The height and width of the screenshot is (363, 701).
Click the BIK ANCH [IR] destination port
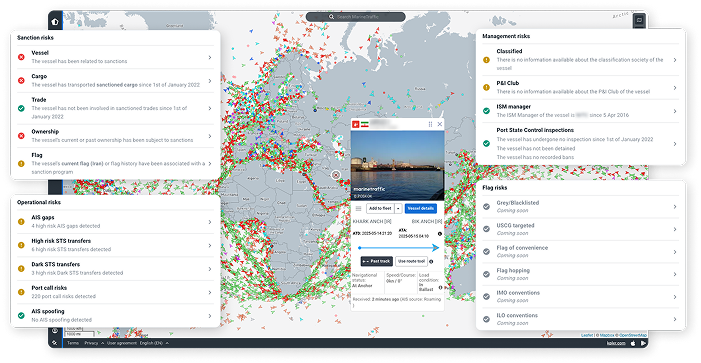click(427, 222)
